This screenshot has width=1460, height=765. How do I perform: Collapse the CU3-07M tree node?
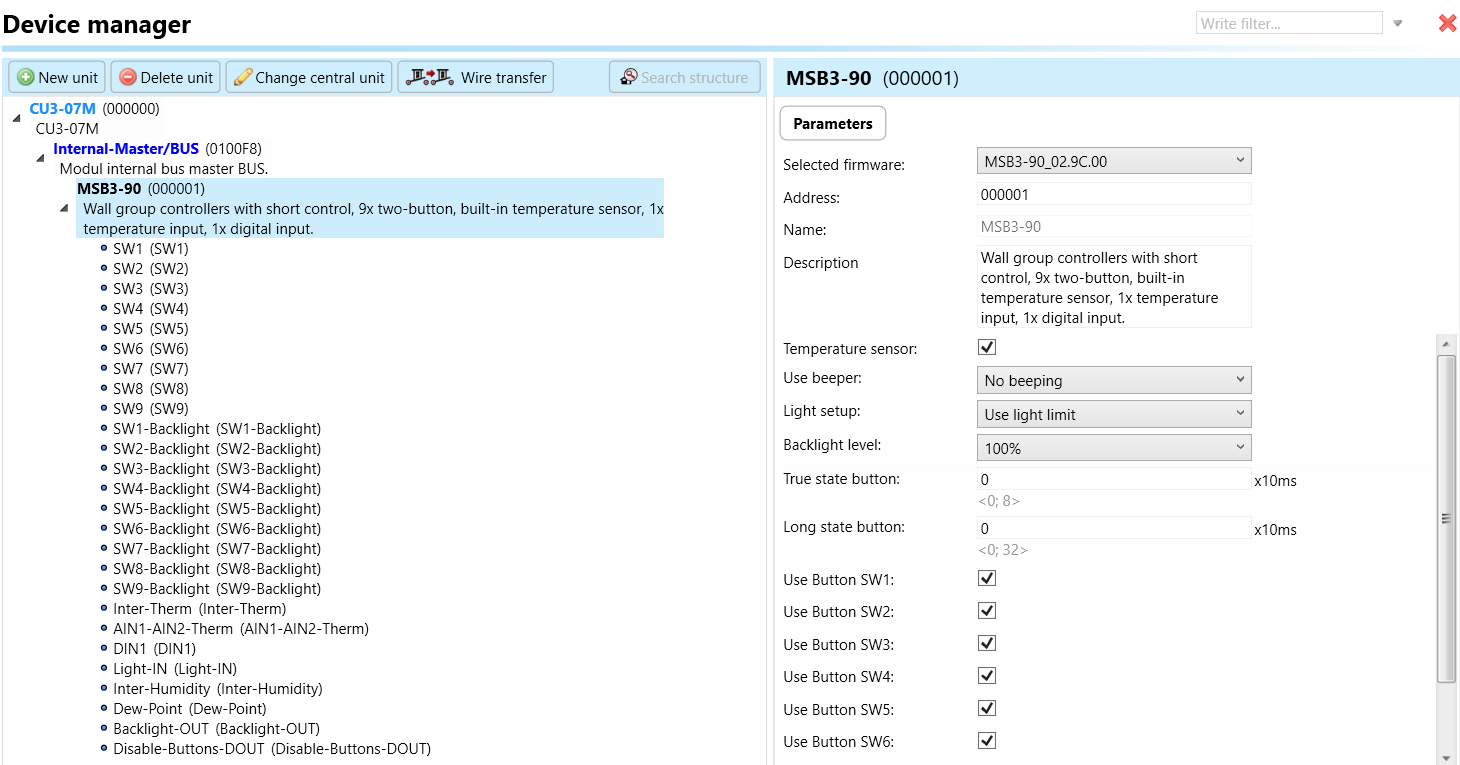(x=16, y=118)
